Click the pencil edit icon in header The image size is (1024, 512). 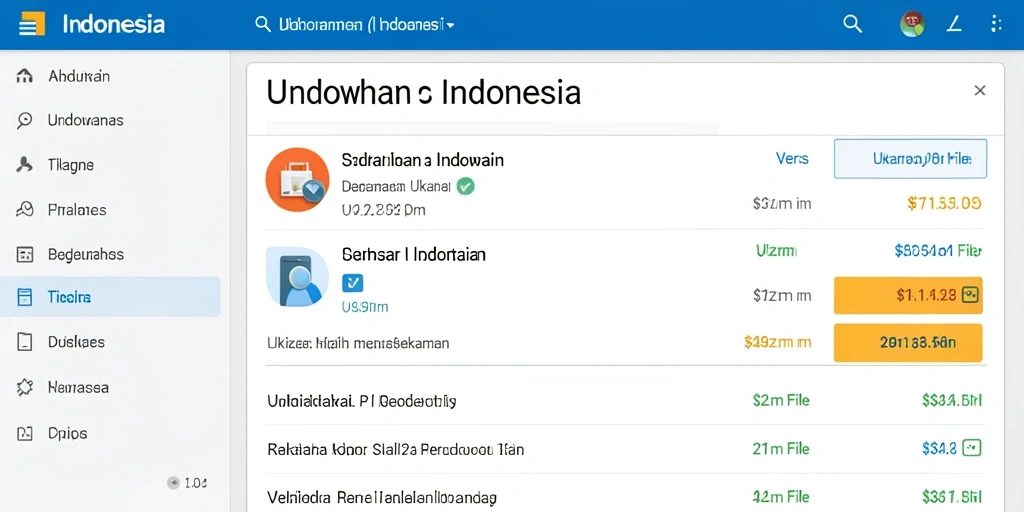point(954,25)
